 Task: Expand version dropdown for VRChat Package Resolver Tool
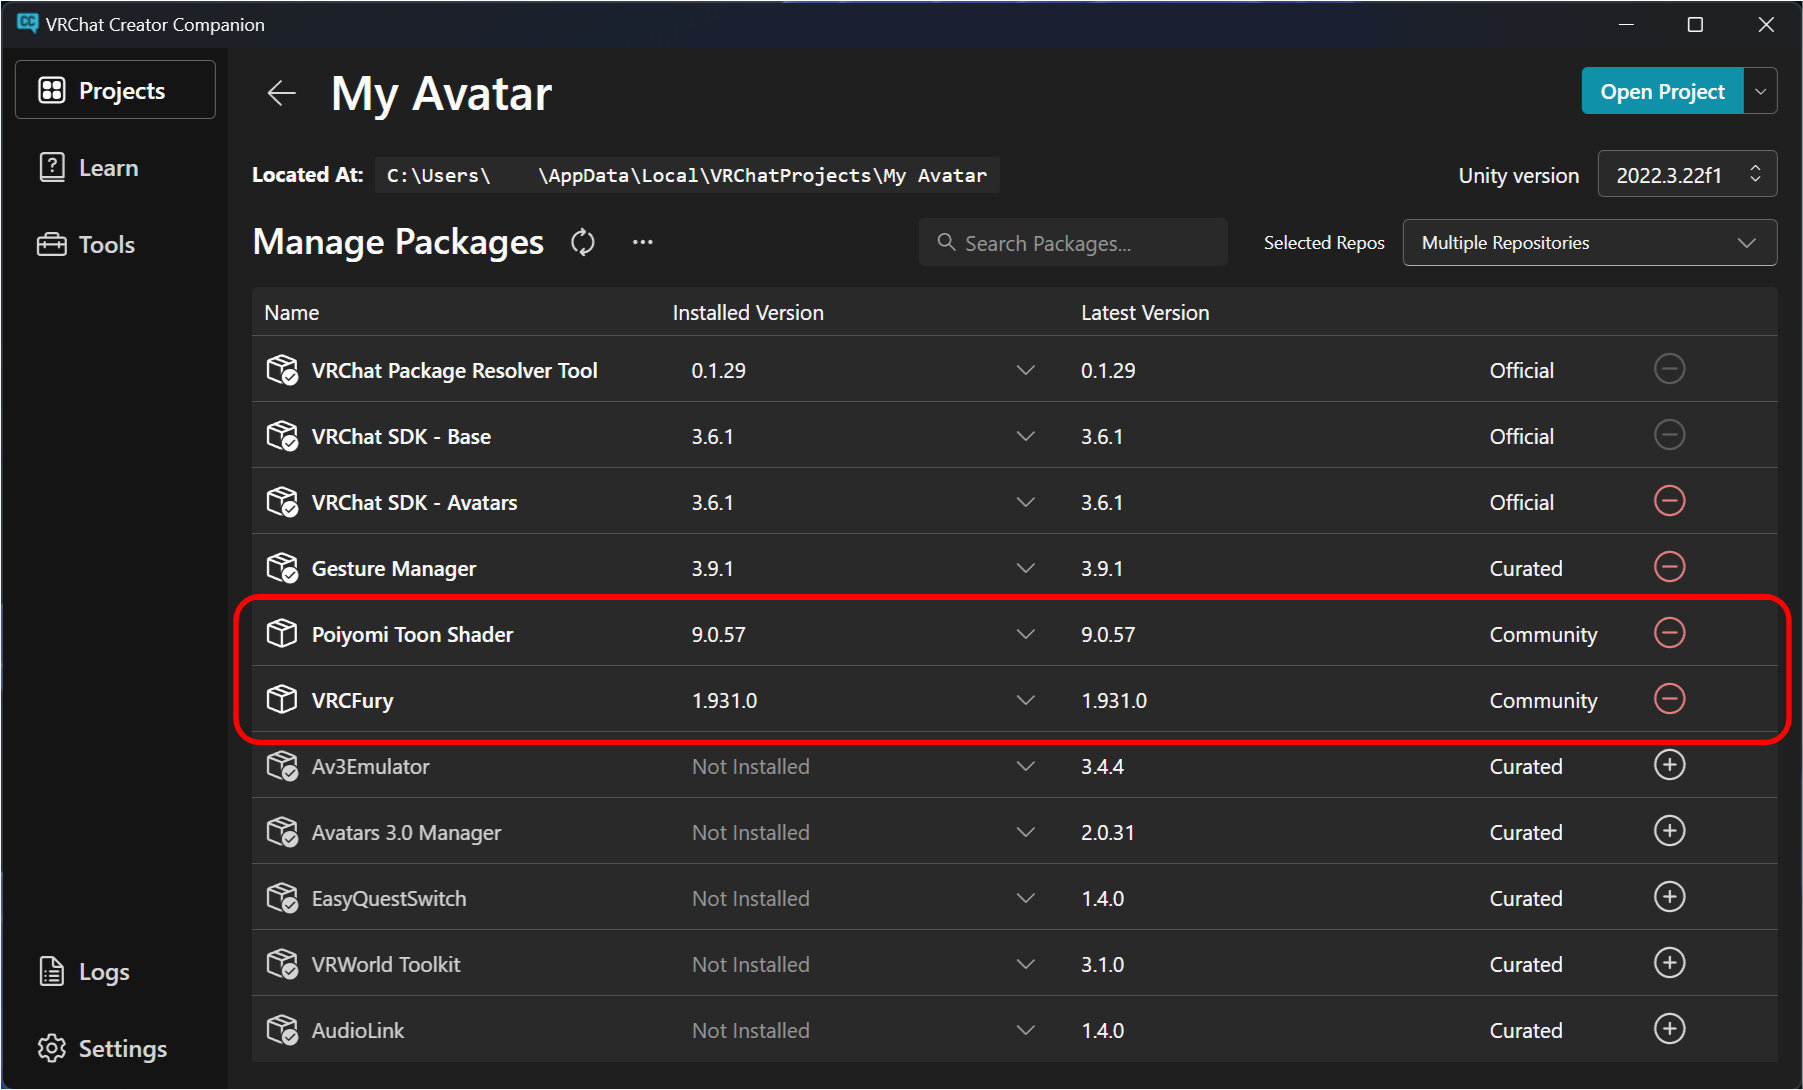[x=1025, y=370]
